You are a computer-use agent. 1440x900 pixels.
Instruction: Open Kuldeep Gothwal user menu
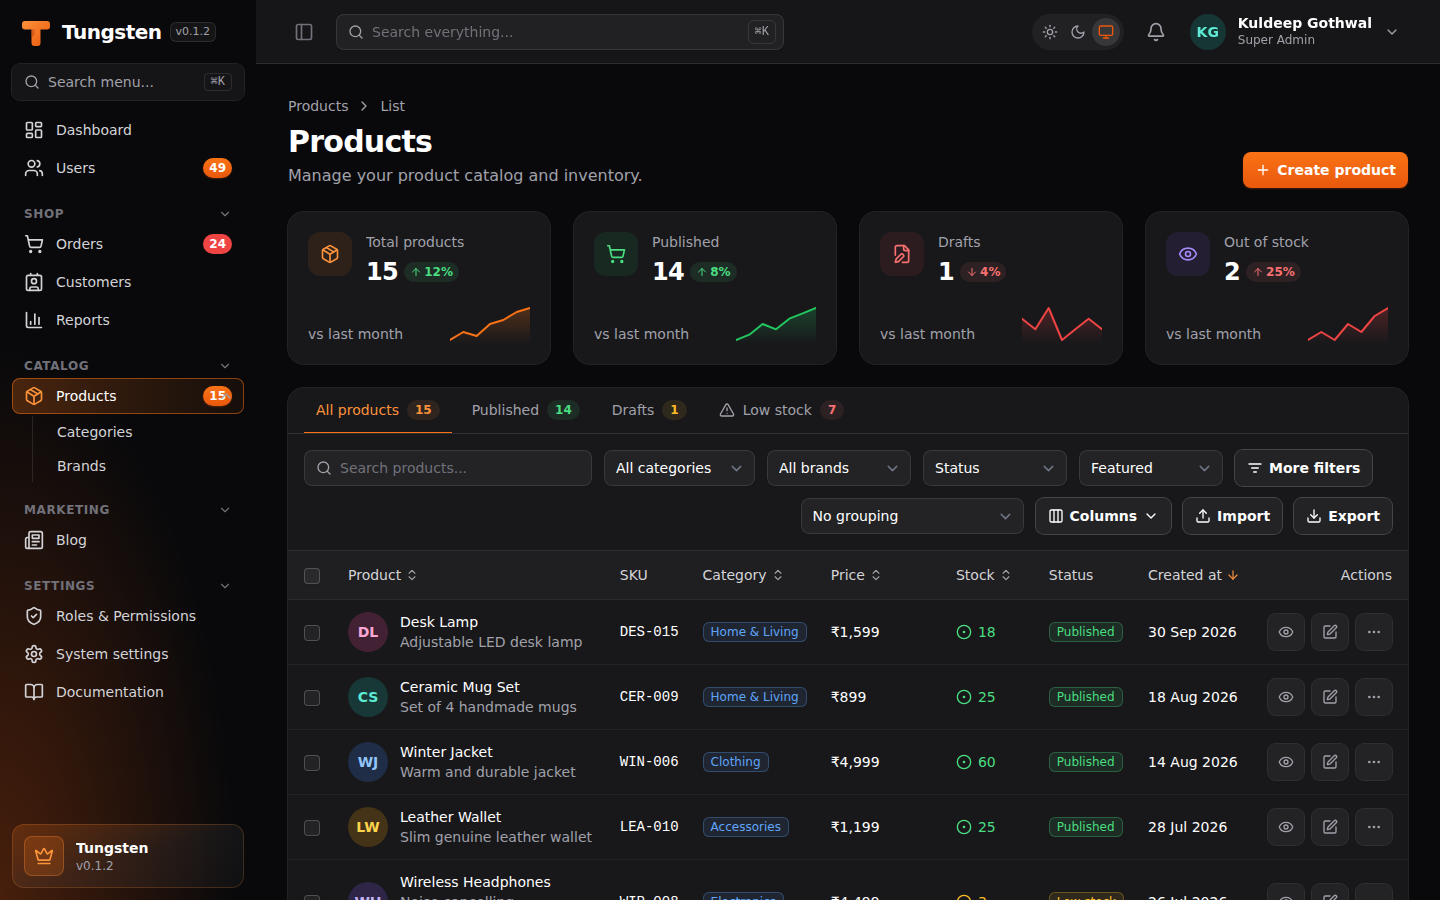(1295, 32)
